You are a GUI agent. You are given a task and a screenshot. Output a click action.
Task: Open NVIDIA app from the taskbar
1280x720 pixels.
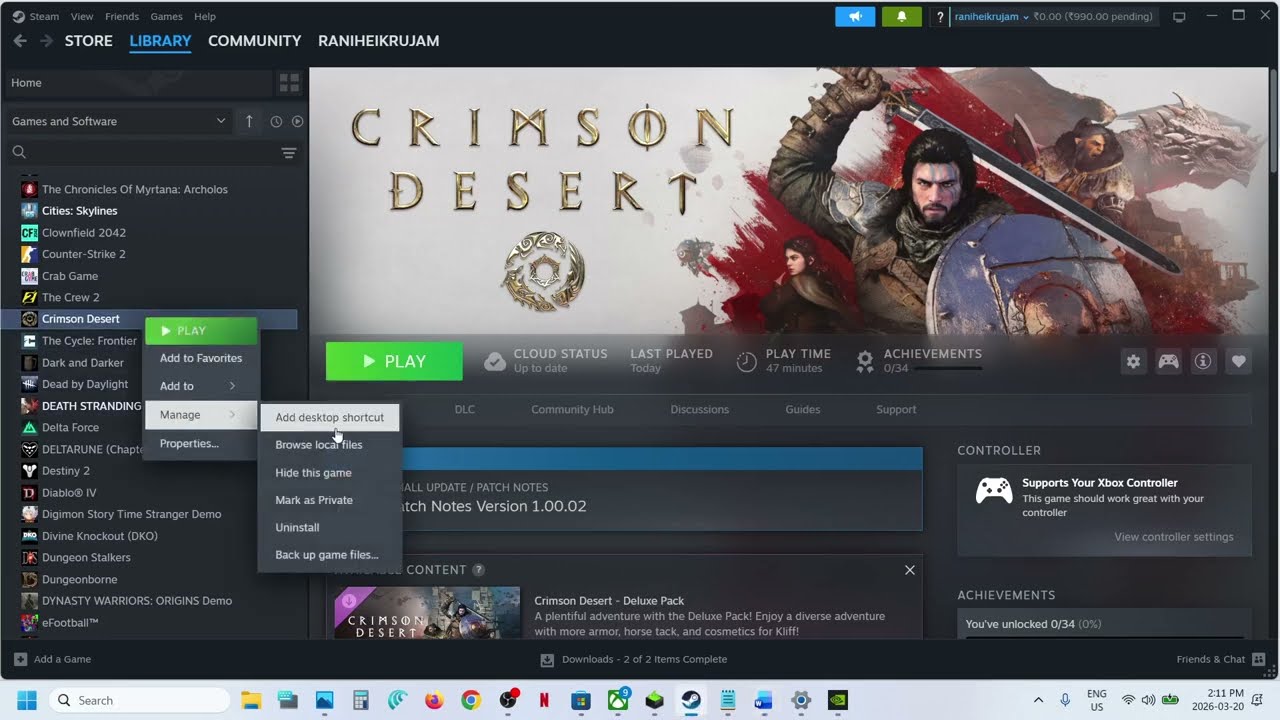(x=838, y=700)
